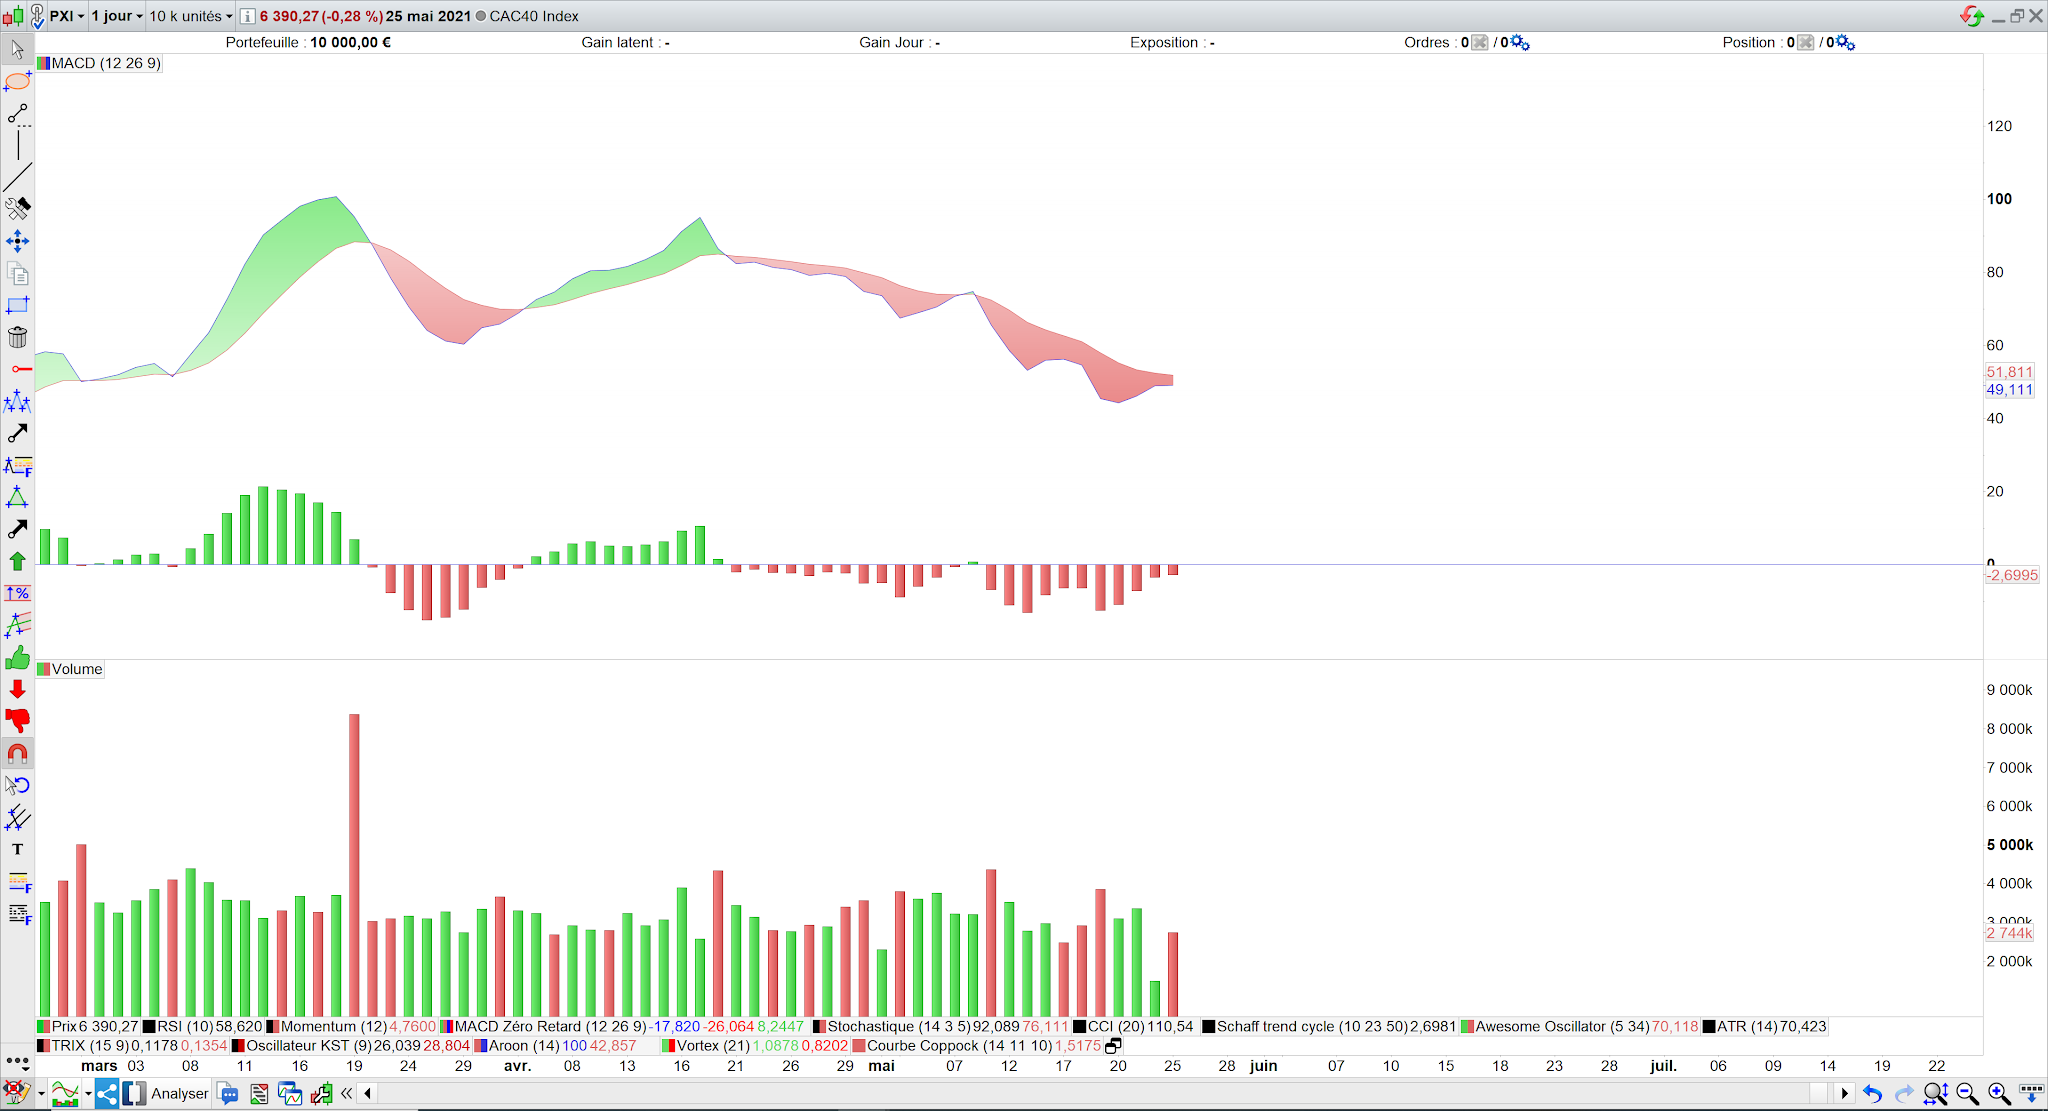Toggle the magnet snap mode

tap(17, 753)
